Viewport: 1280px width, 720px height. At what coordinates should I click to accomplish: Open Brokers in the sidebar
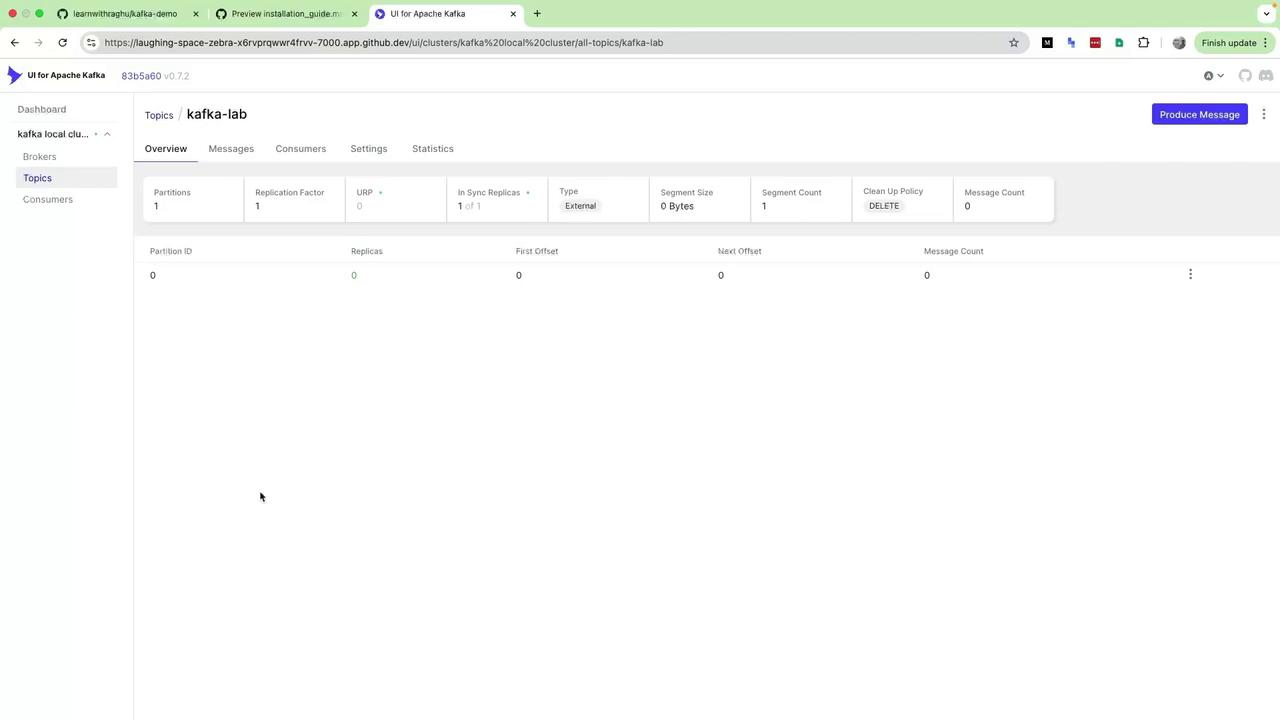(x=40, y=157)
